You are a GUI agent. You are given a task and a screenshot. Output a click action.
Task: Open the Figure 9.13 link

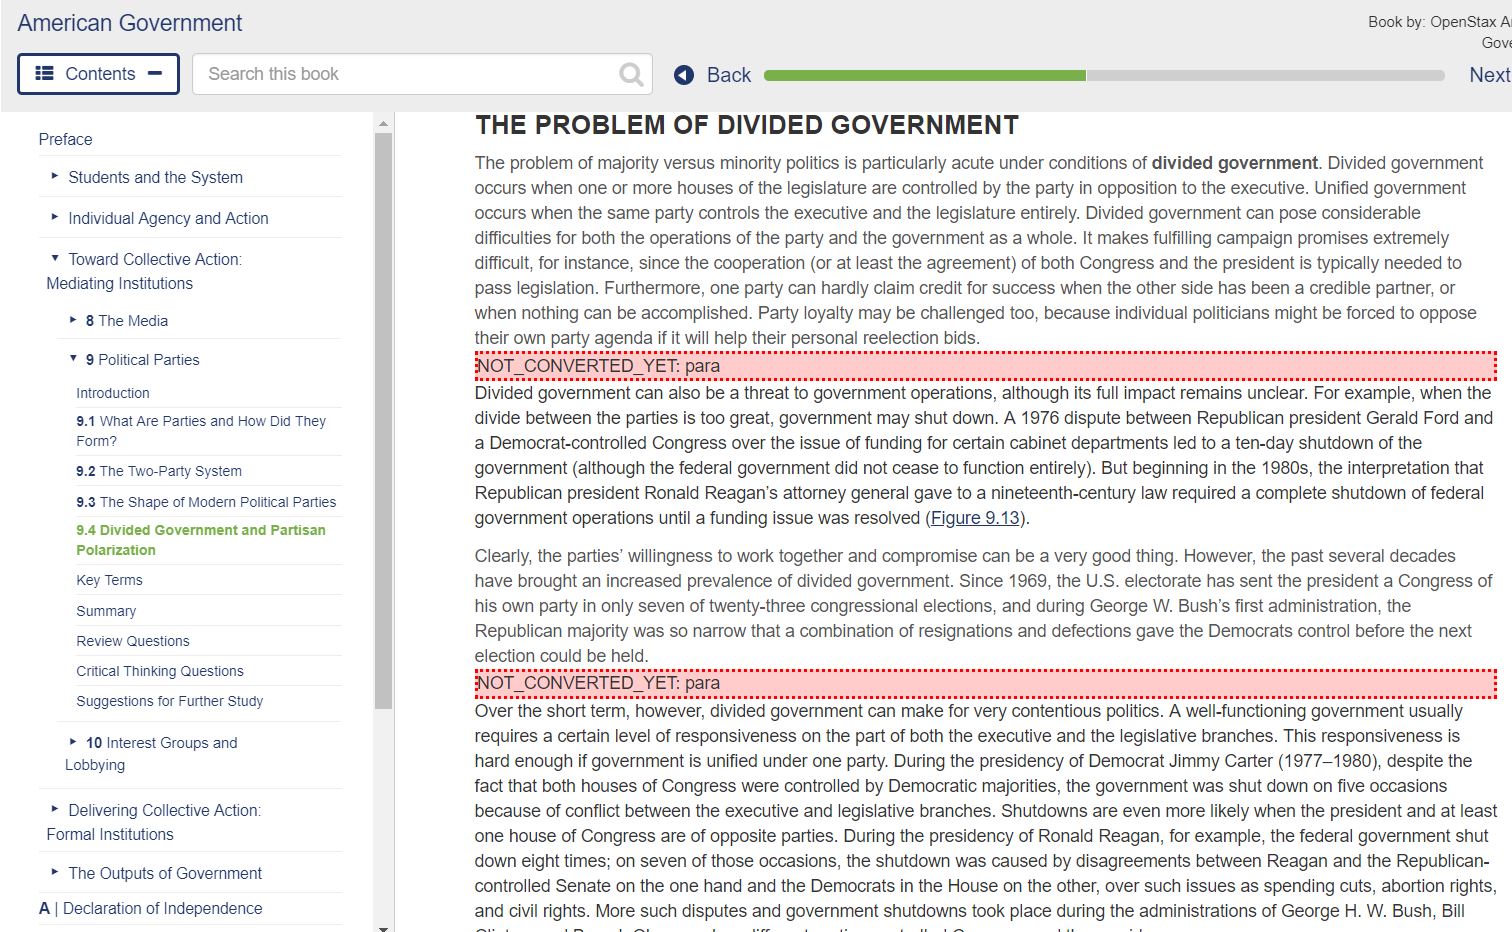click(x=975, y=518)
